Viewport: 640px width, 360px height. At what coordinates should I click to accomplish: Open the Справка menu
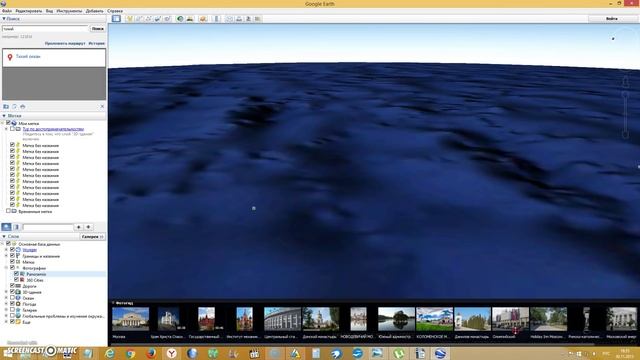(x=115, y=11)
